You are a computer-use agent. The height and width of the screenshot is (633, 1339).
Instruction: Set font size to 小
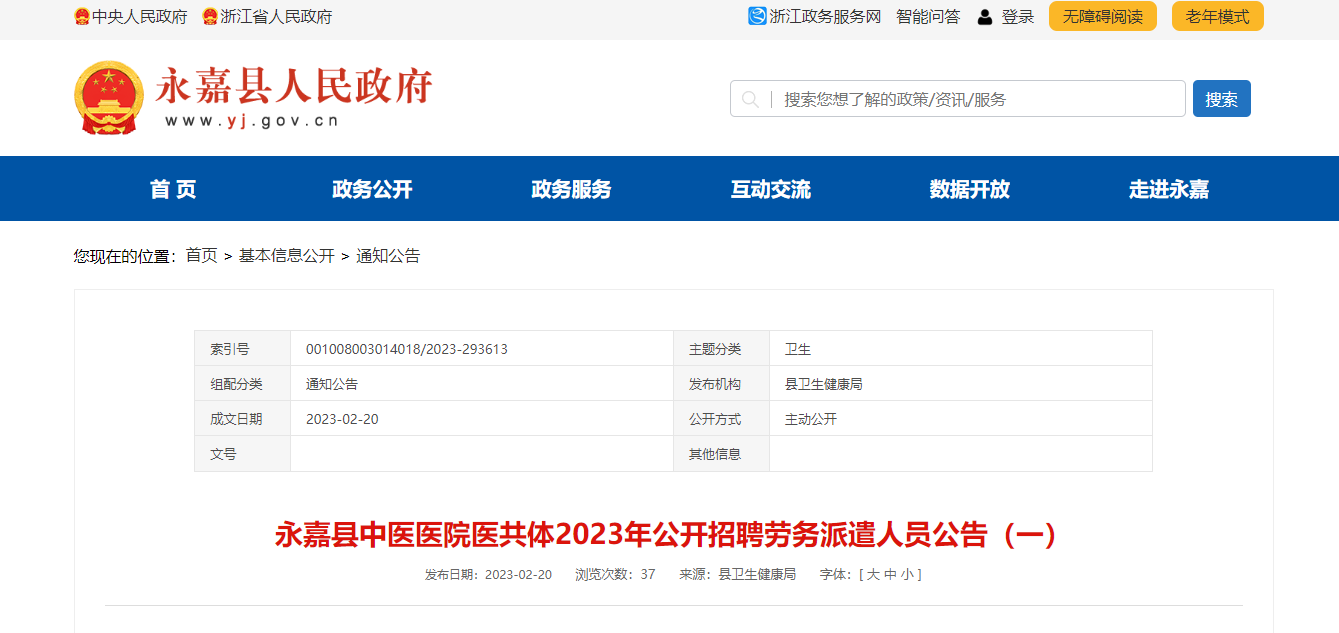[905, 575]
